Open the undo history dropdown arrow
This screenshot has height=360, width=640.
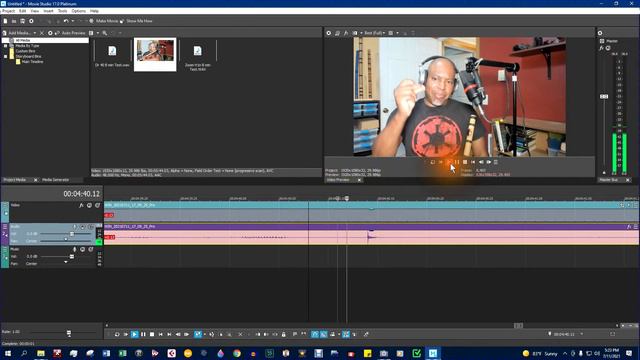73,21
